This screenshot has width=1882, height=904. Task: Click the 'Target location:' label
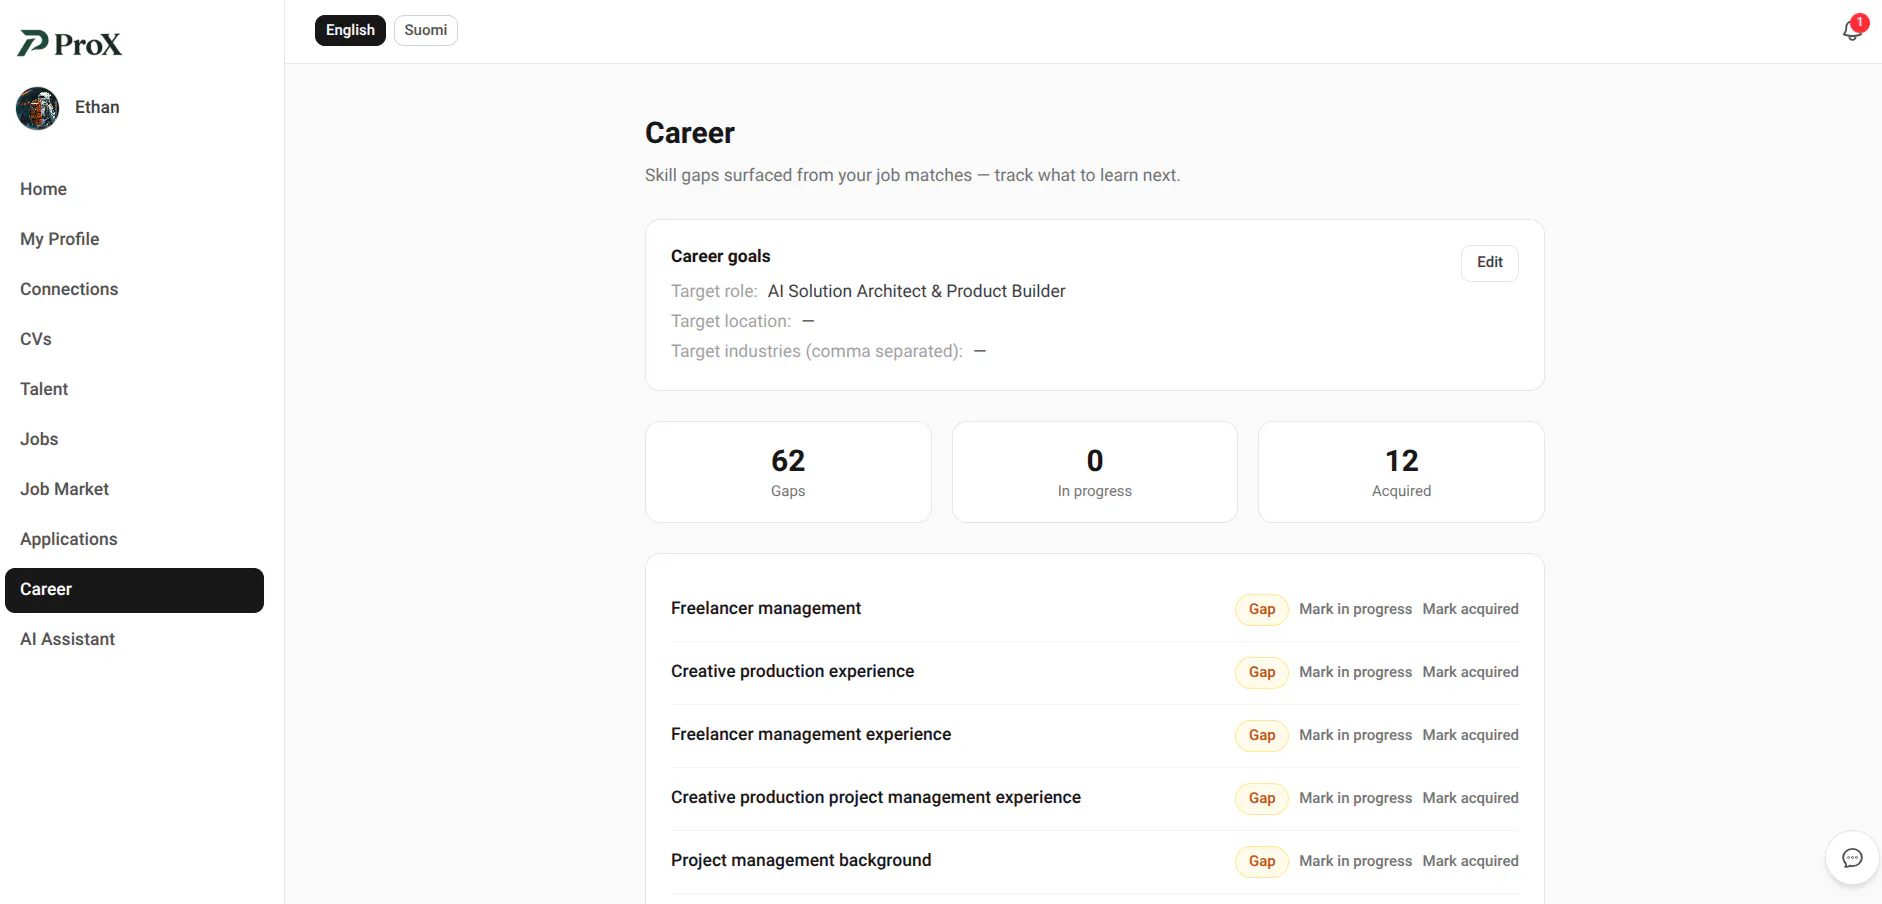[x=731, y=321]
